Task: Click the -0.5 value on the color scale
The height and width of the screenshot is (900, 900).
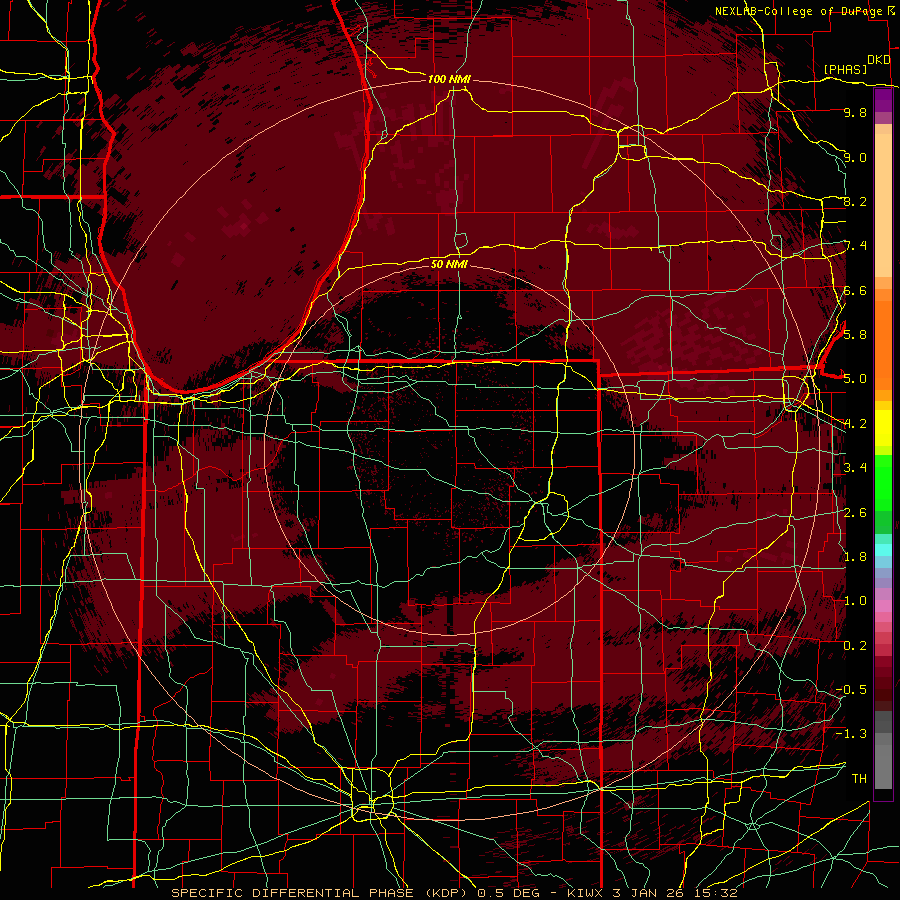Action: pyautogui.click(x=852, y=690)
